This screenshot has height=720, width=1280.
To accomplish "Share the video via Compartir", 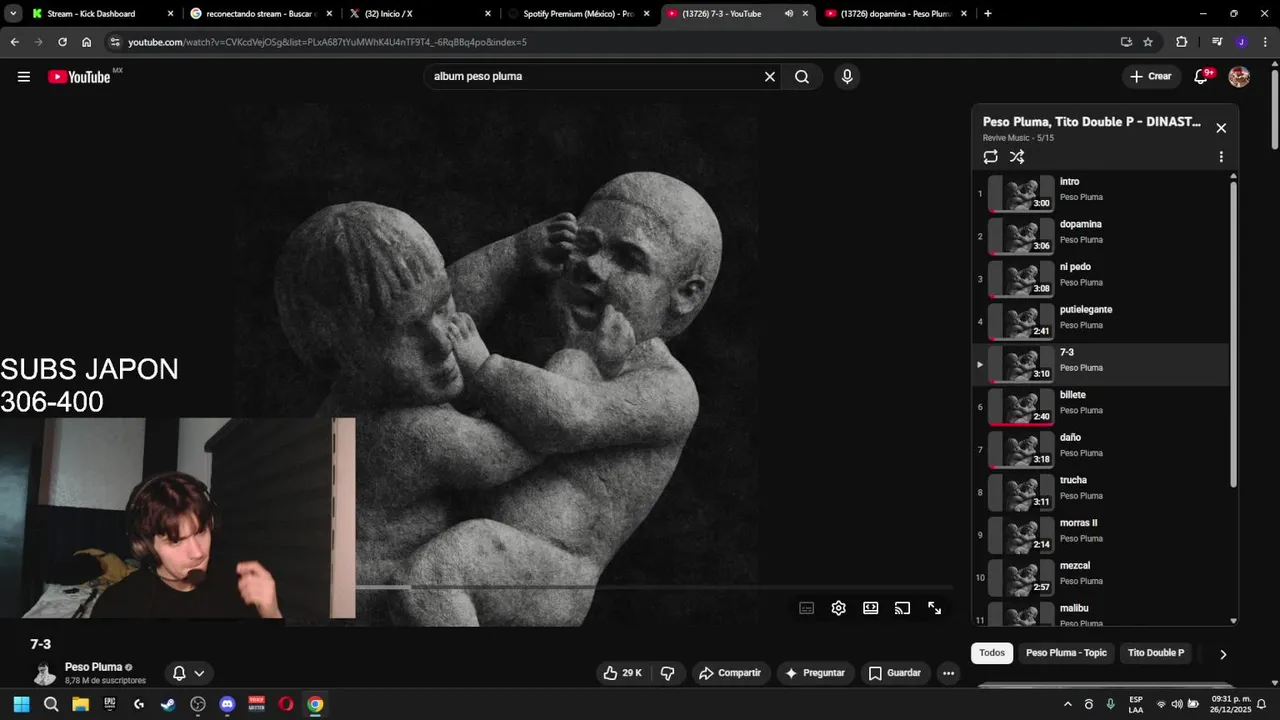I will (730, 673).
